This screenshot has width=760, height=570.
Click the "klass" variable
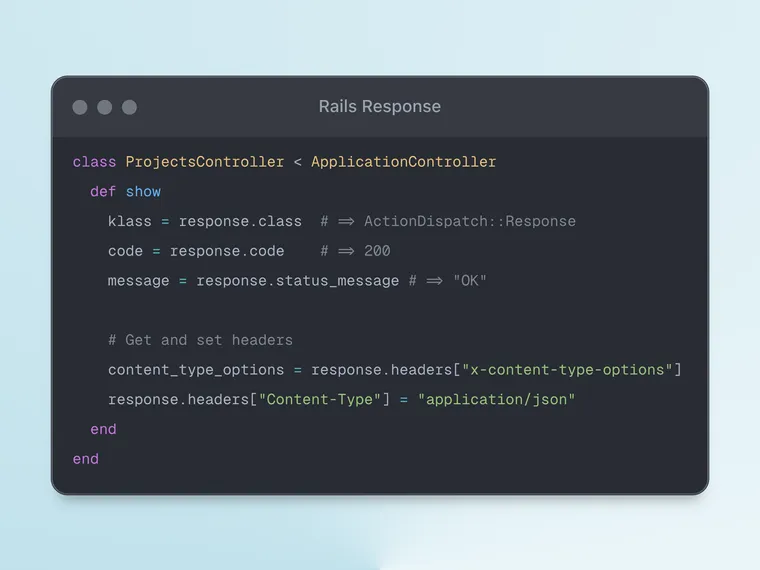pos(129,222)
